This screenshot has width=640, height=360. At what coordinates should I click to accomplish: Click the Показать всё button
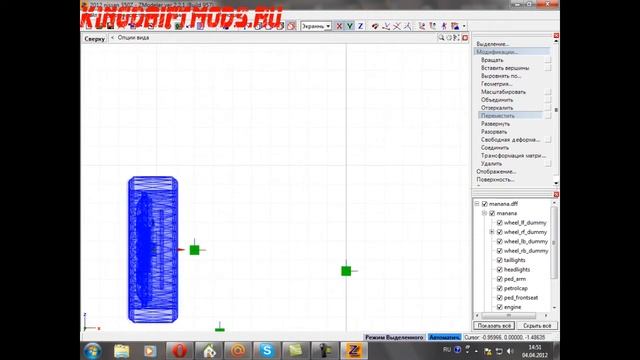494,326
